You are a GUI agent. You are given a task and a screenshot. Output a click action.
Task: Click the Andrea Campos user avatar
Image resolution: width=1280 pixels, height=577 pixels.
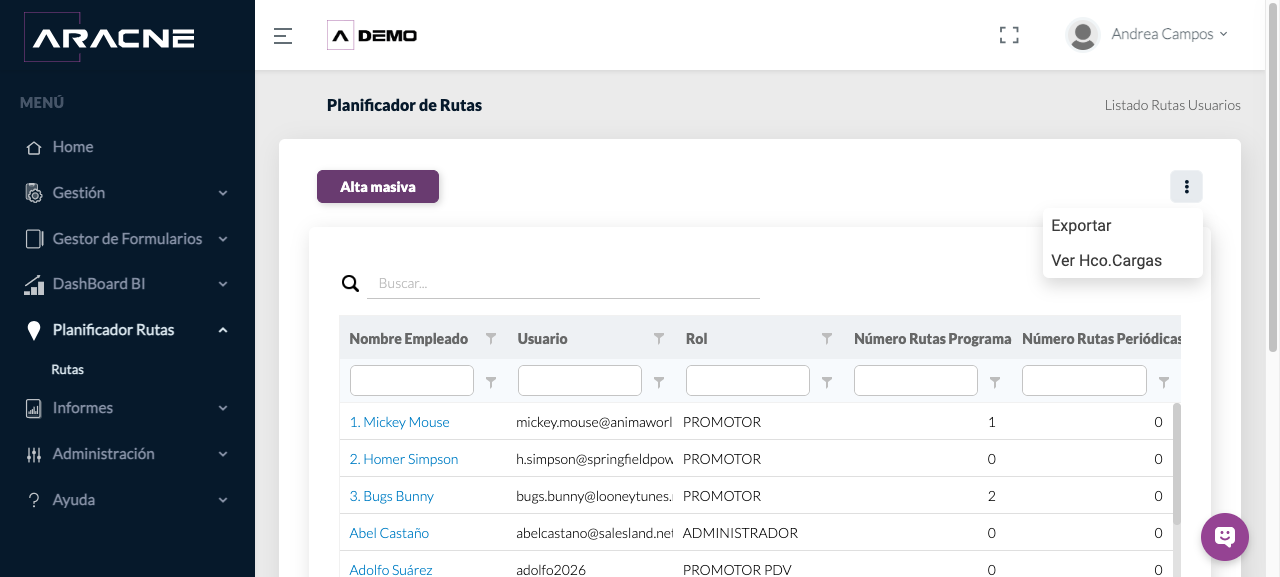click(x=1083, y=35)
